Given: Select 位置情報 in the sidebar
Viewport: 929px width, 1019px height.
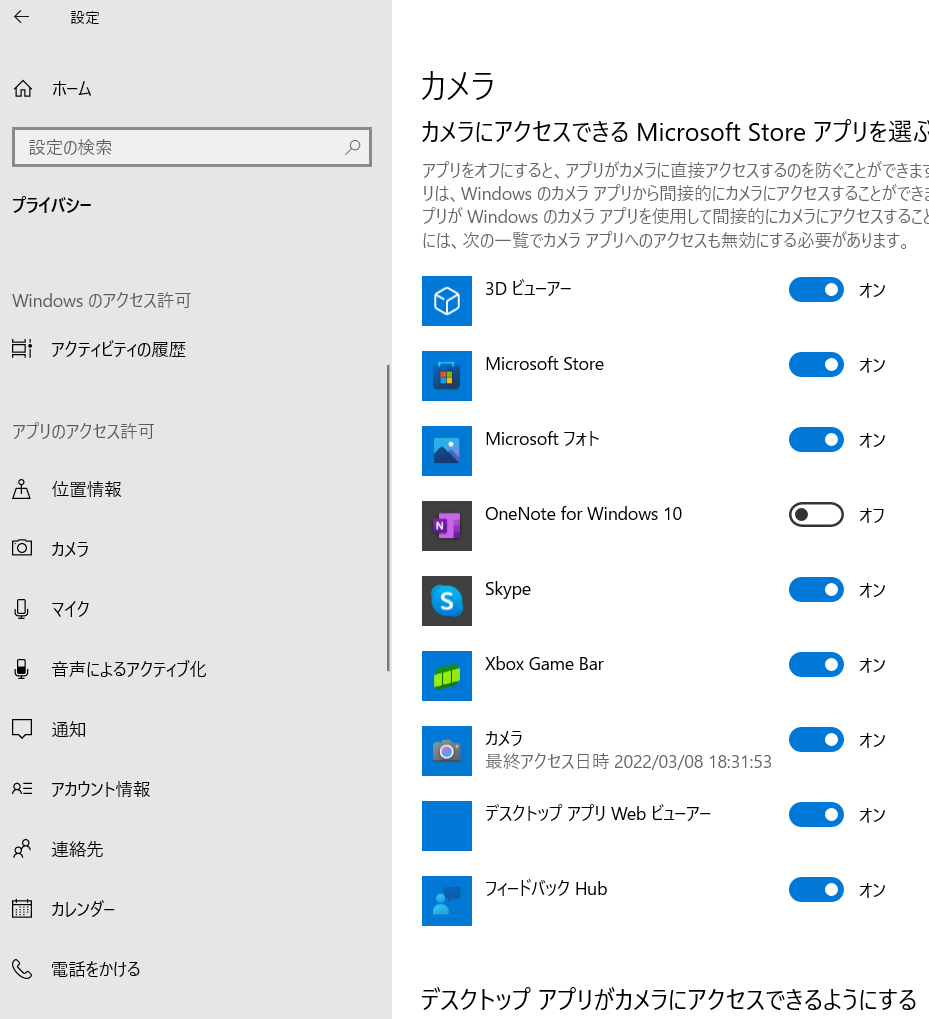Looking at the screenshot, I should tap(193, 489).
